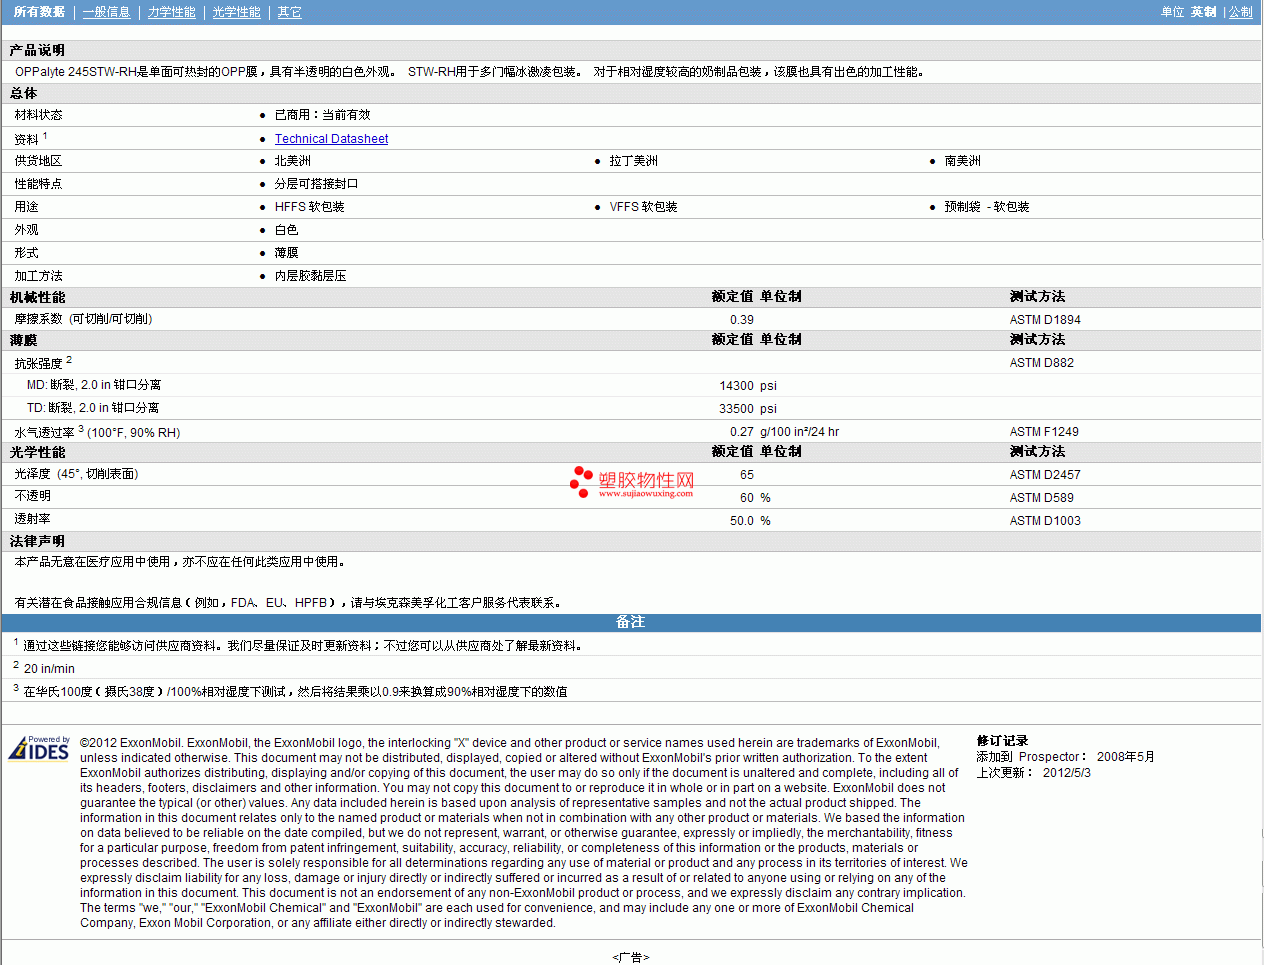The height and width of the screenshot is (965, 1264).
Task: Select the 2008年5月 added-to-Prospector date
Action: point(1125,757)
